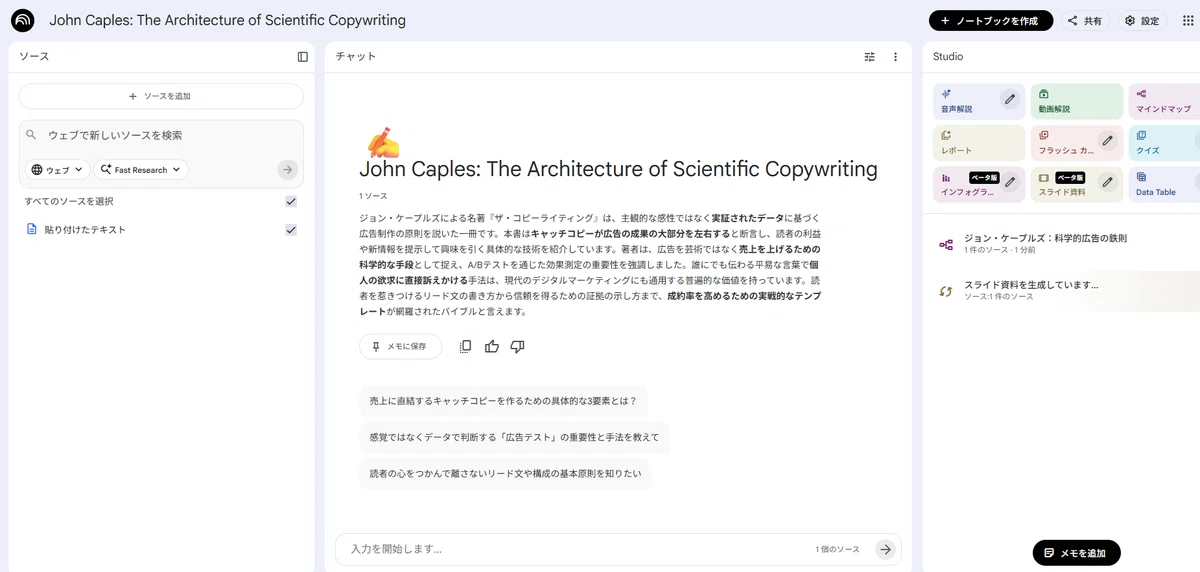Select suggestion about キャッチコピー 3要素

[503, 401]
